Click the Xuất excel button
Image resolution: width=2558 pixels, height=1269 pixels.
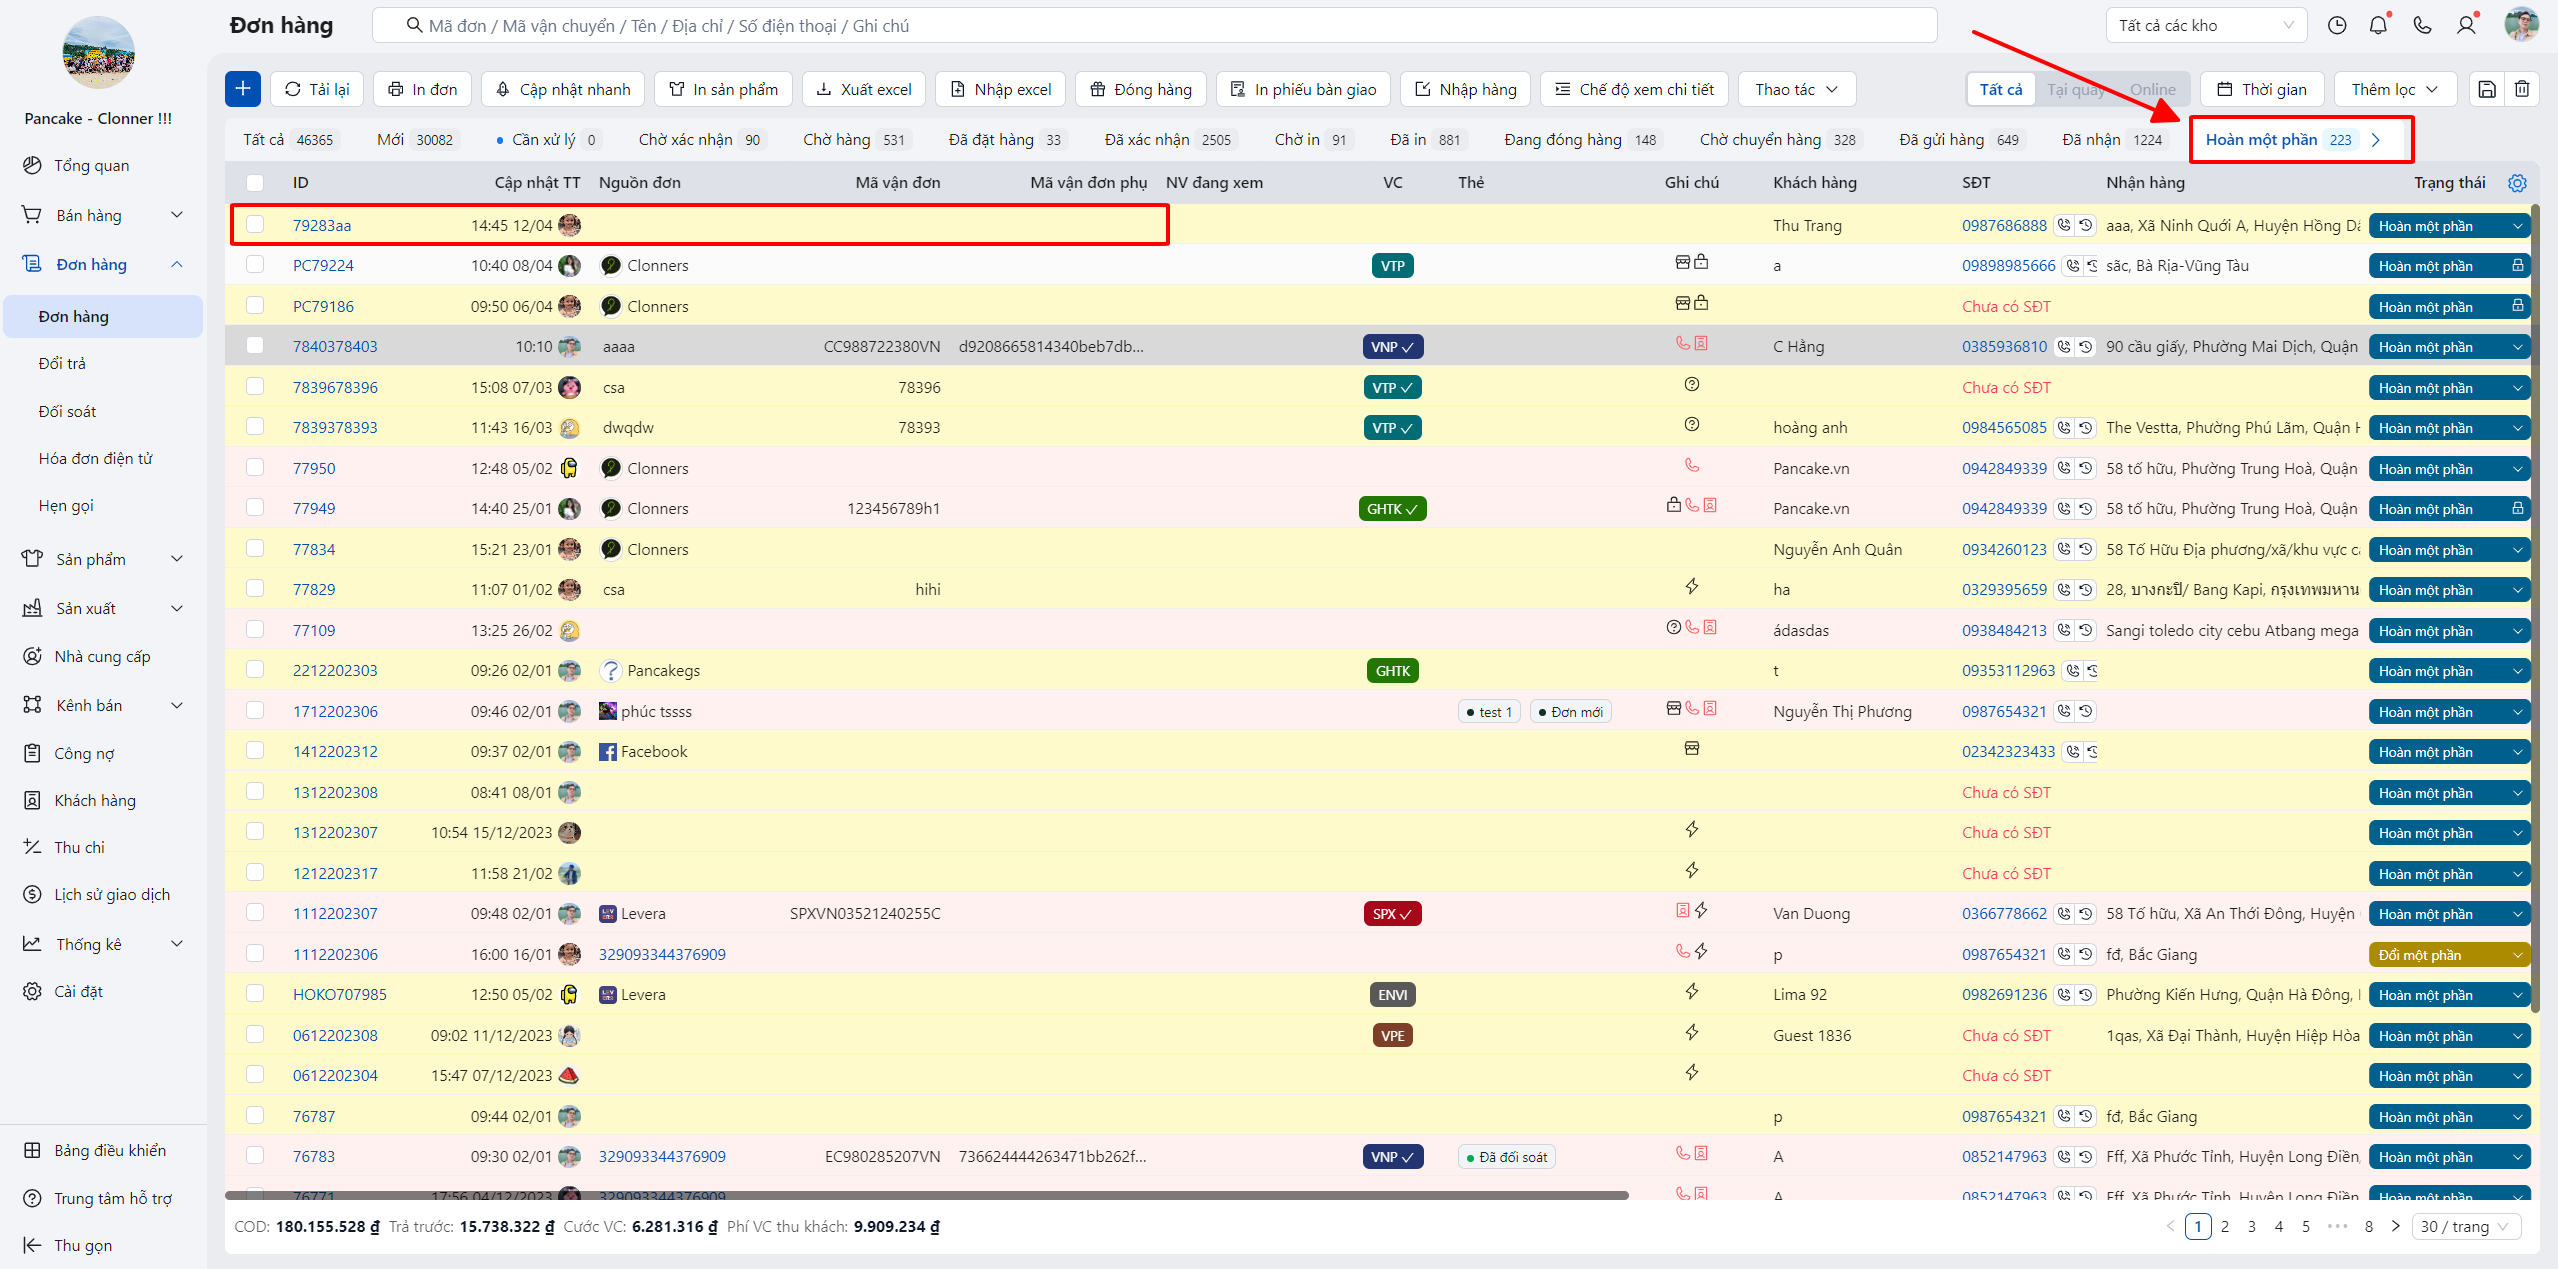pos(864,89)
